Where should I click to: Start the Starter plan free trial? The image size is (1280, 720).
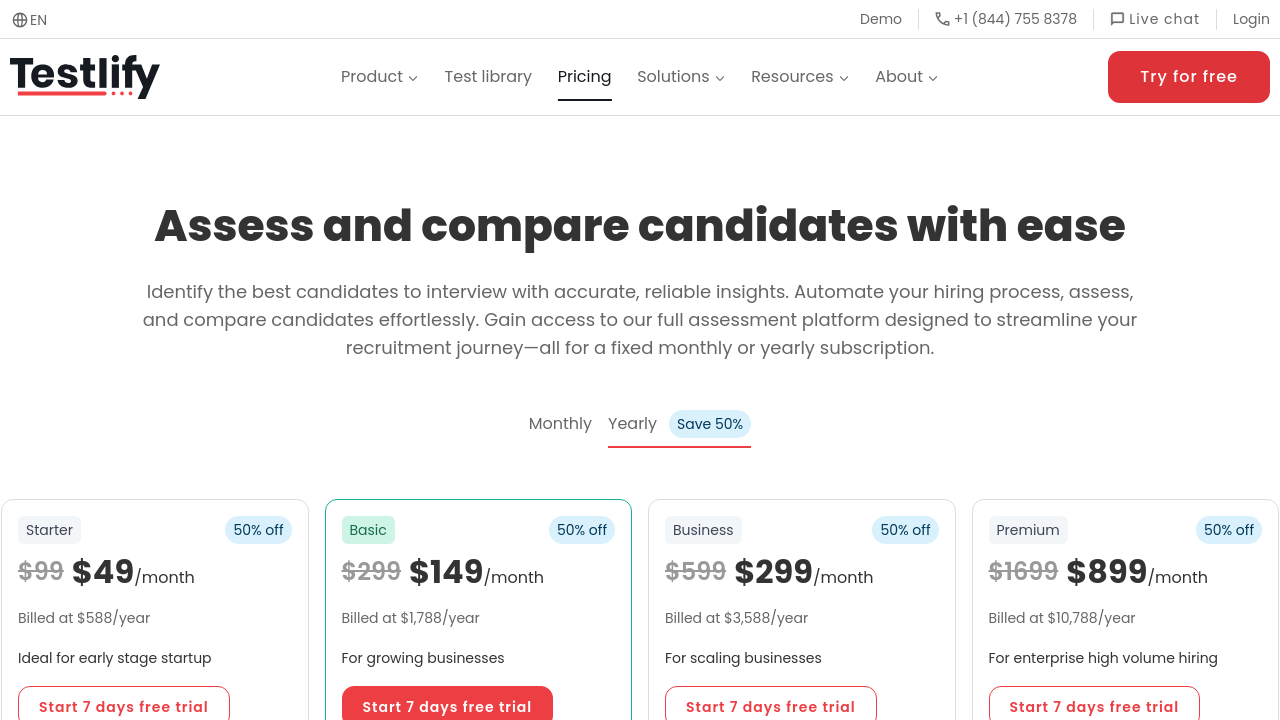point(124,706)
